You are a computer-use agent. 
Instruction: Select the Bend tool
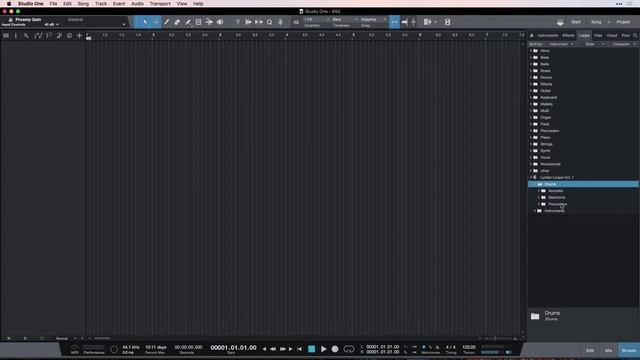(209, 22)
